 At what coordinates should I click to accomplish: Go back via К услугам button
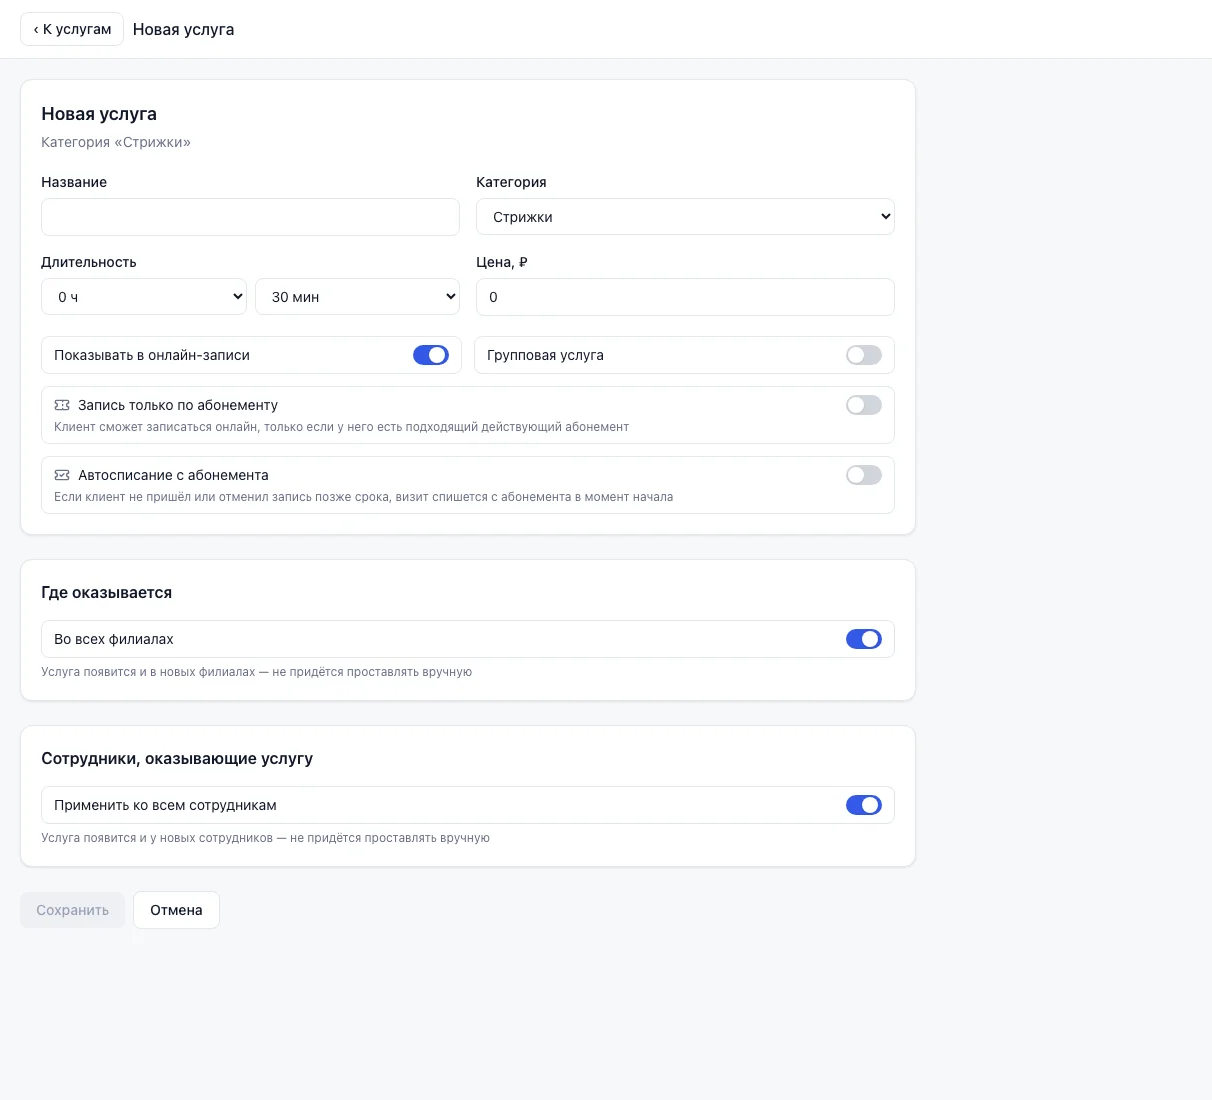72,29
